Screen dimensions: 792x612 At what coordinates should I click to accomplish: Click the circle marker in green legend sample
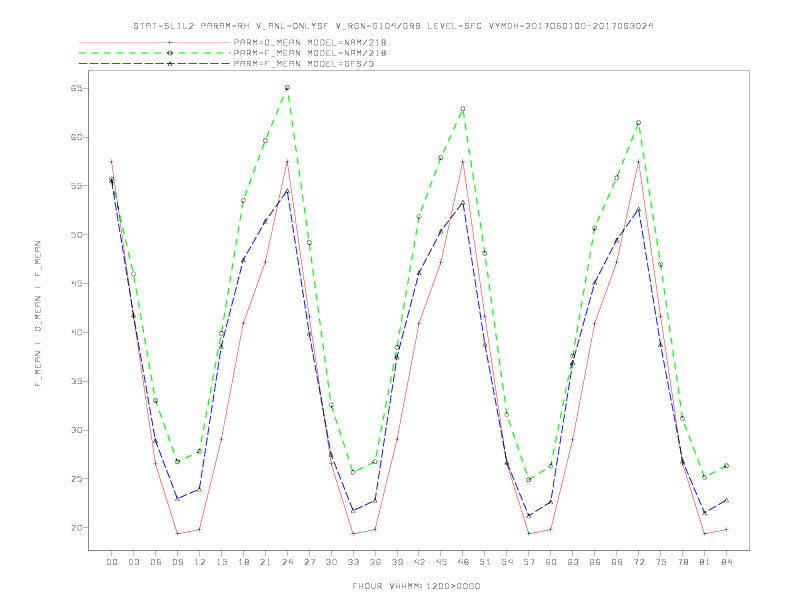170,53
